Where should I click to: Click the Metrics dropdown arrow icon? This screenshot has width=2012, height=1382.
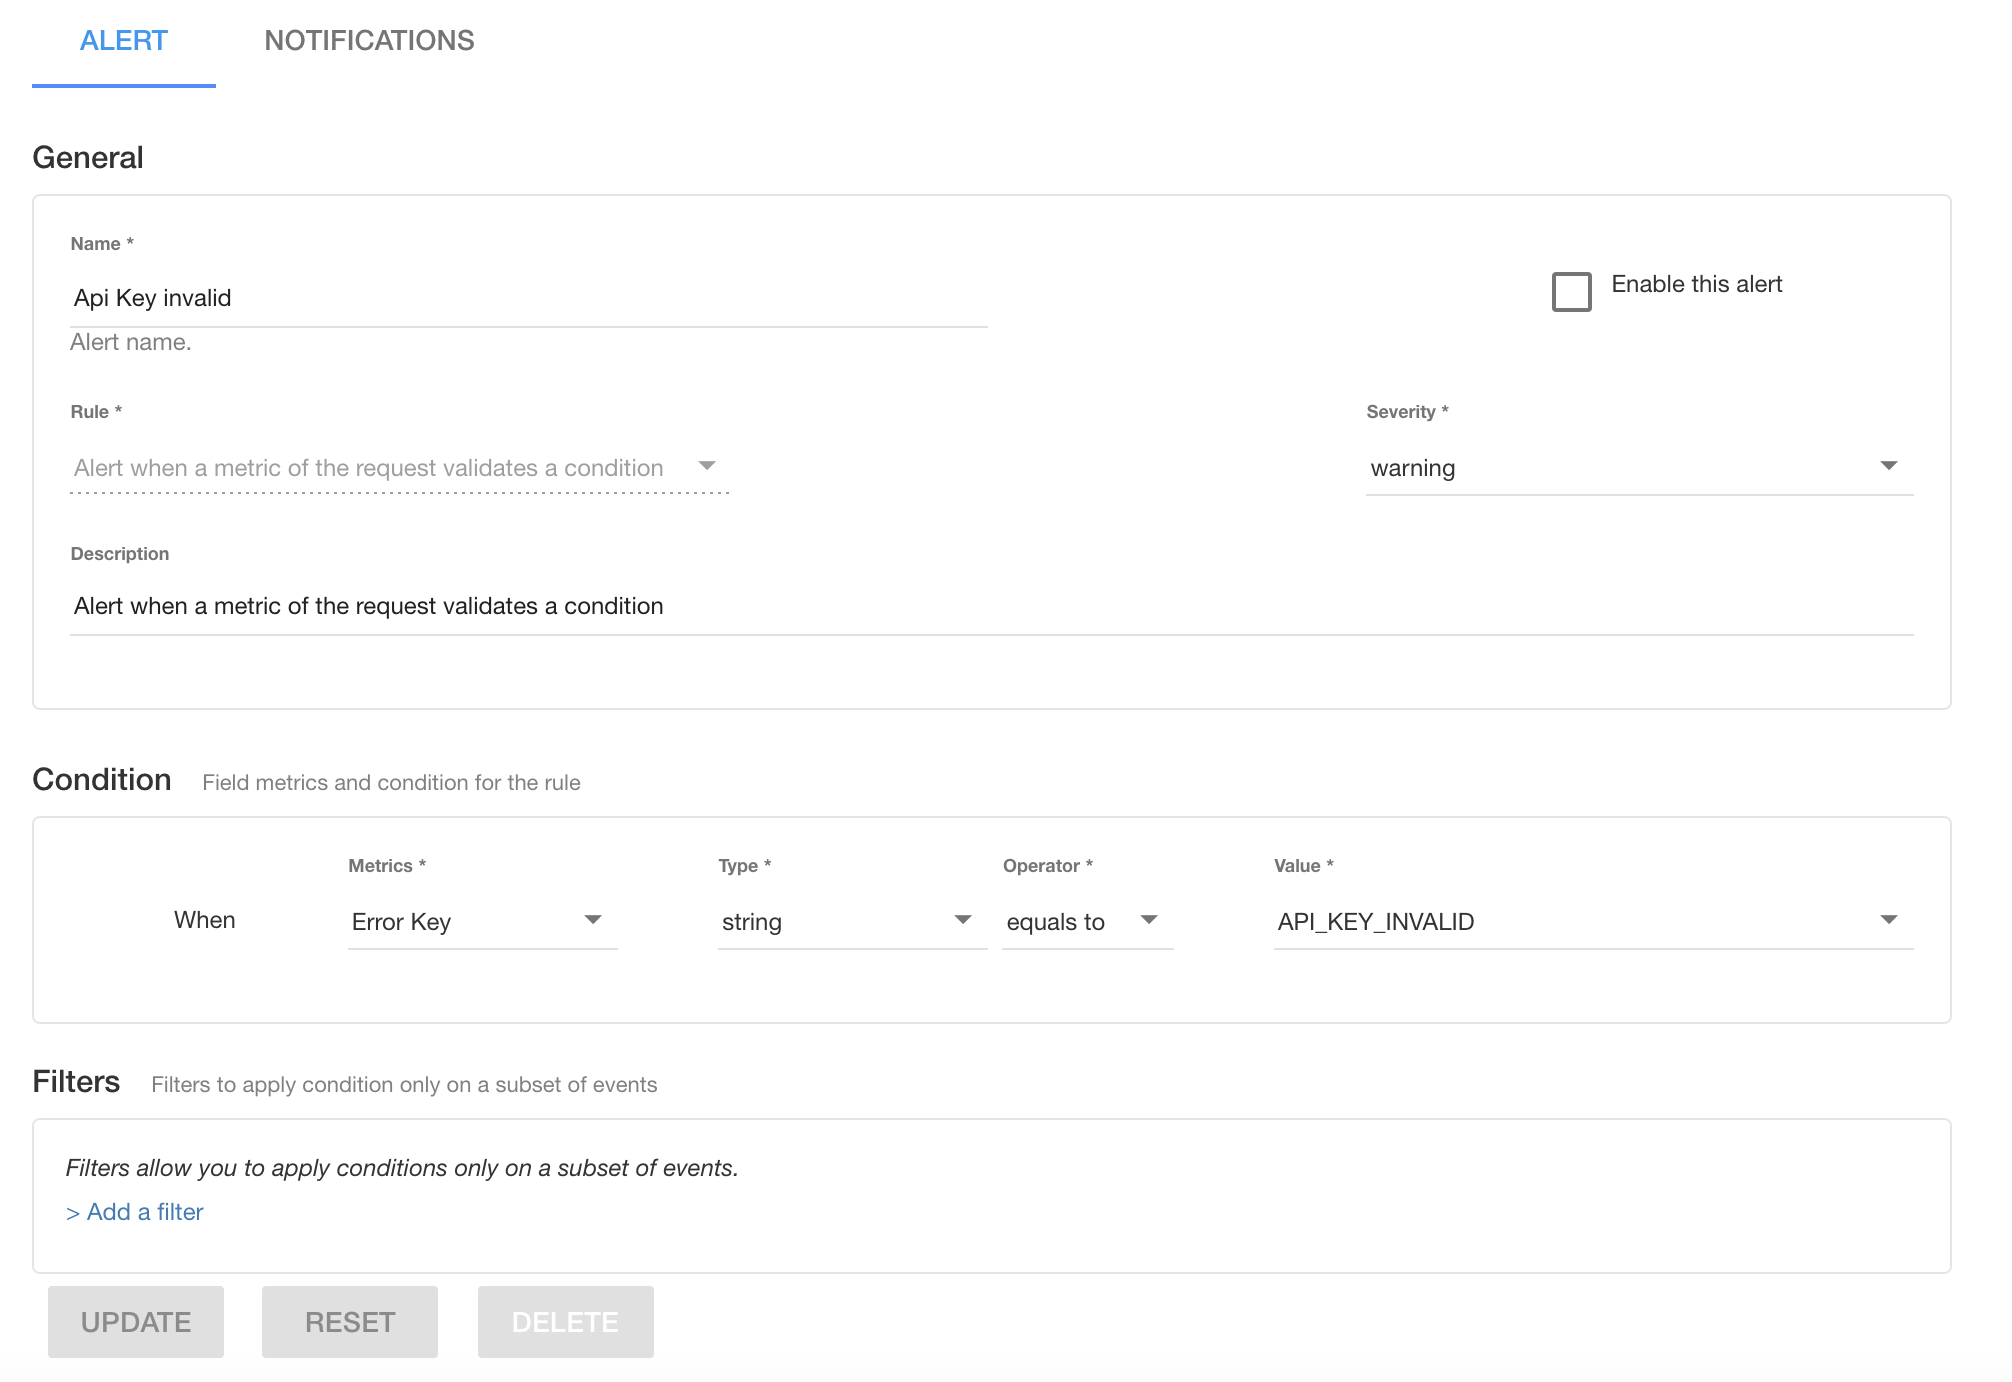point(593,920)
